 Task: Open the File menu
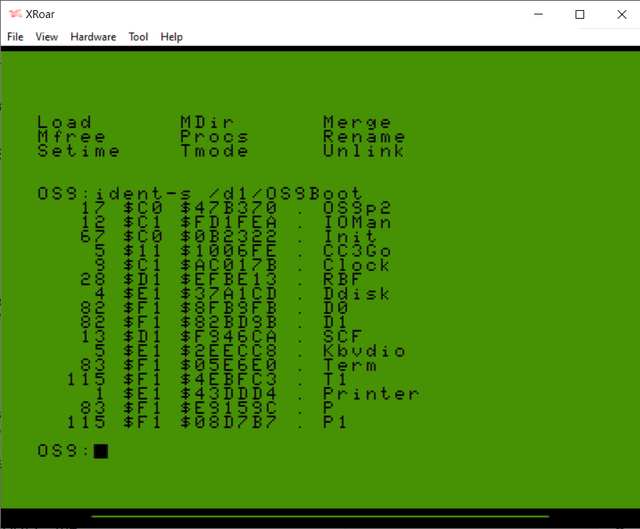(15, 37)
